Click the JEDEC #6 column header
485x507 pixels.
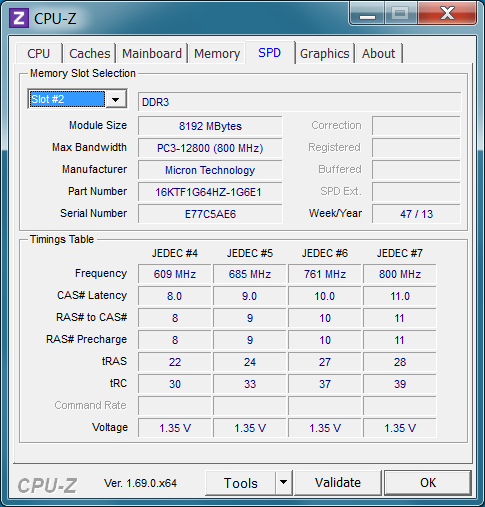pos(325,253)
